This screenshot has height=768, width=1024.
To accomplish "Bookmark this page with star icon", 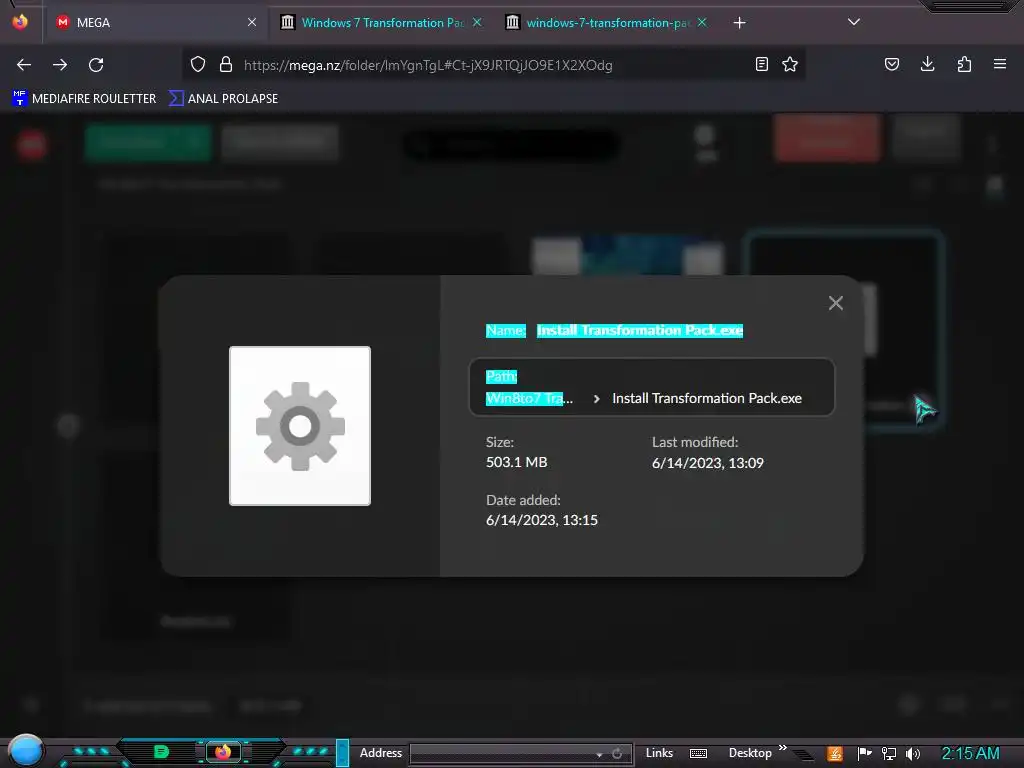I will click(x=790, y=64).
